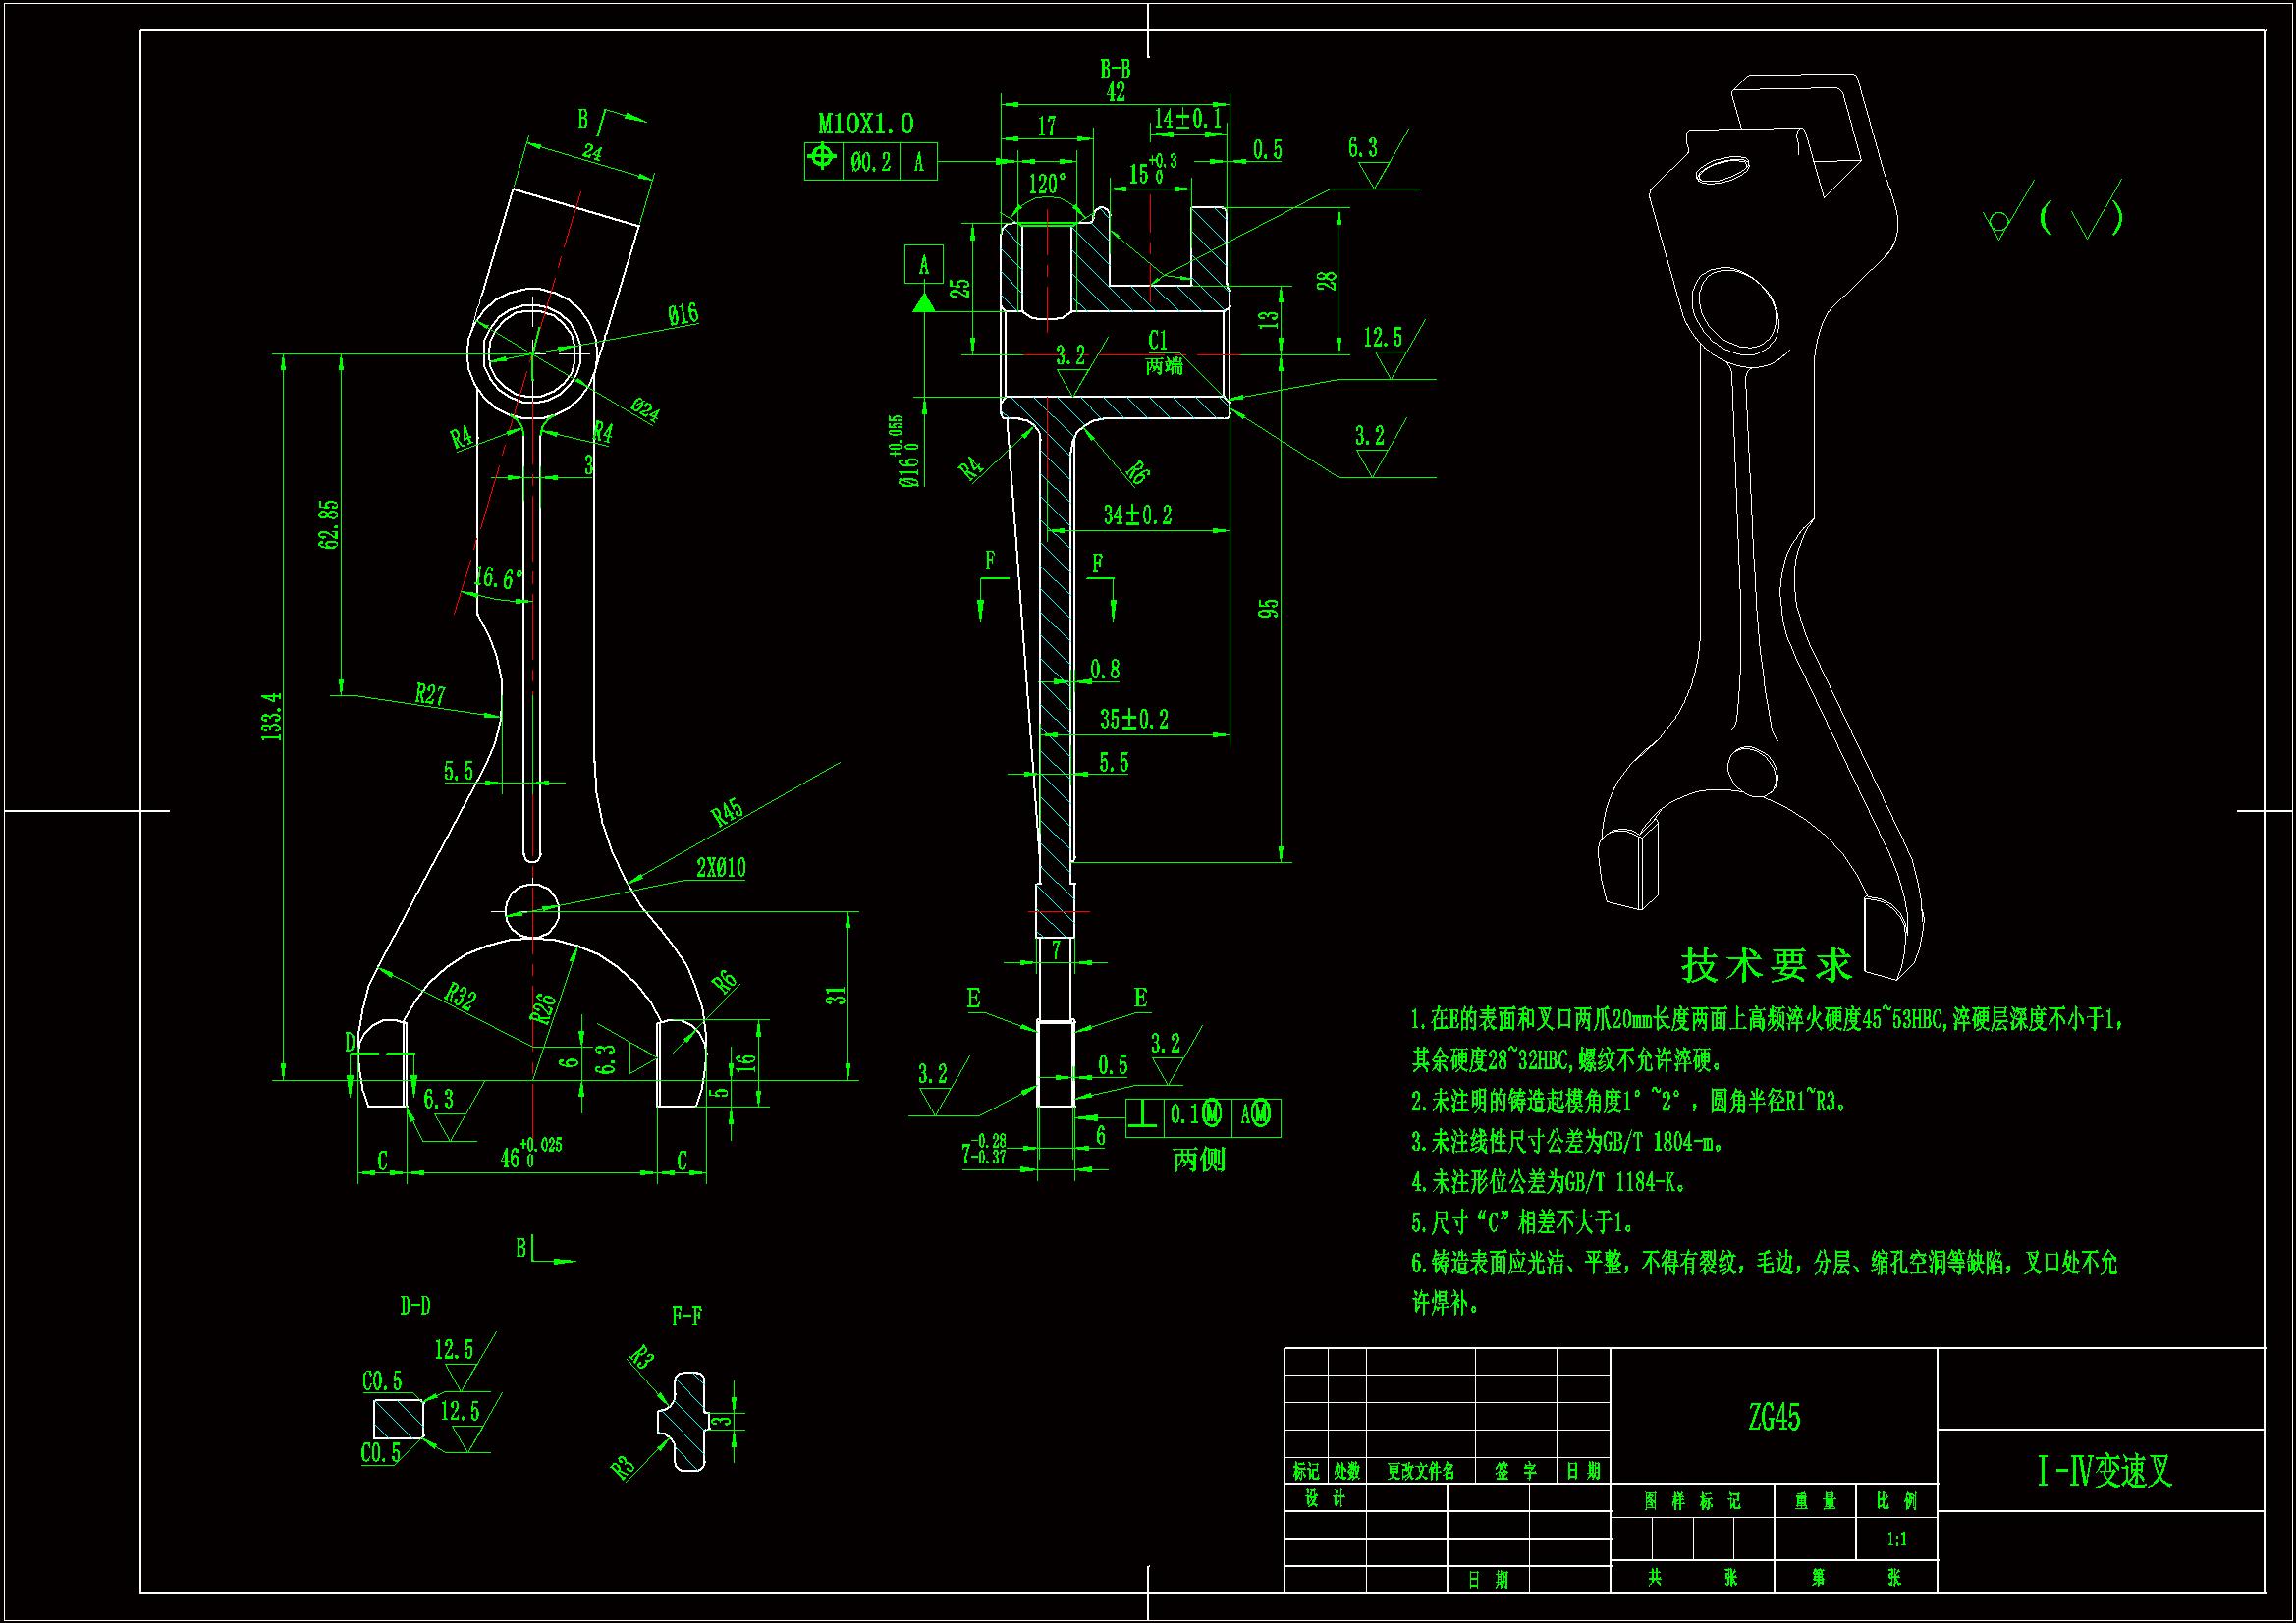
Task: Select the 2XØ10 hole callout
Action: (x=721, y=868)
